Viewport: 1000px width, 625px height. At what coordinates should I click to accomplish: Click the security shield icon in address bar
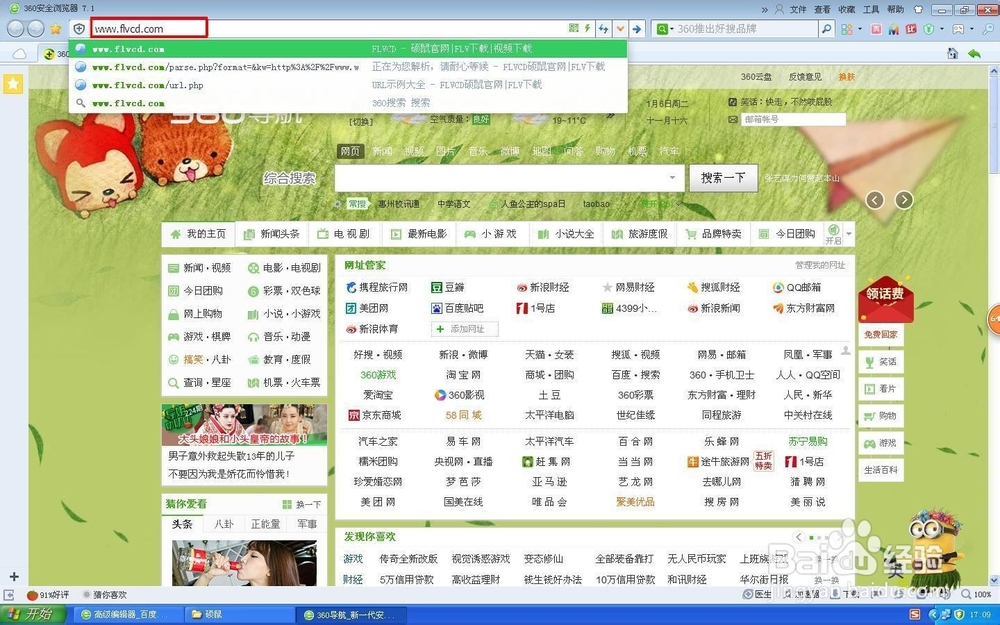click(x=79, y=29)
